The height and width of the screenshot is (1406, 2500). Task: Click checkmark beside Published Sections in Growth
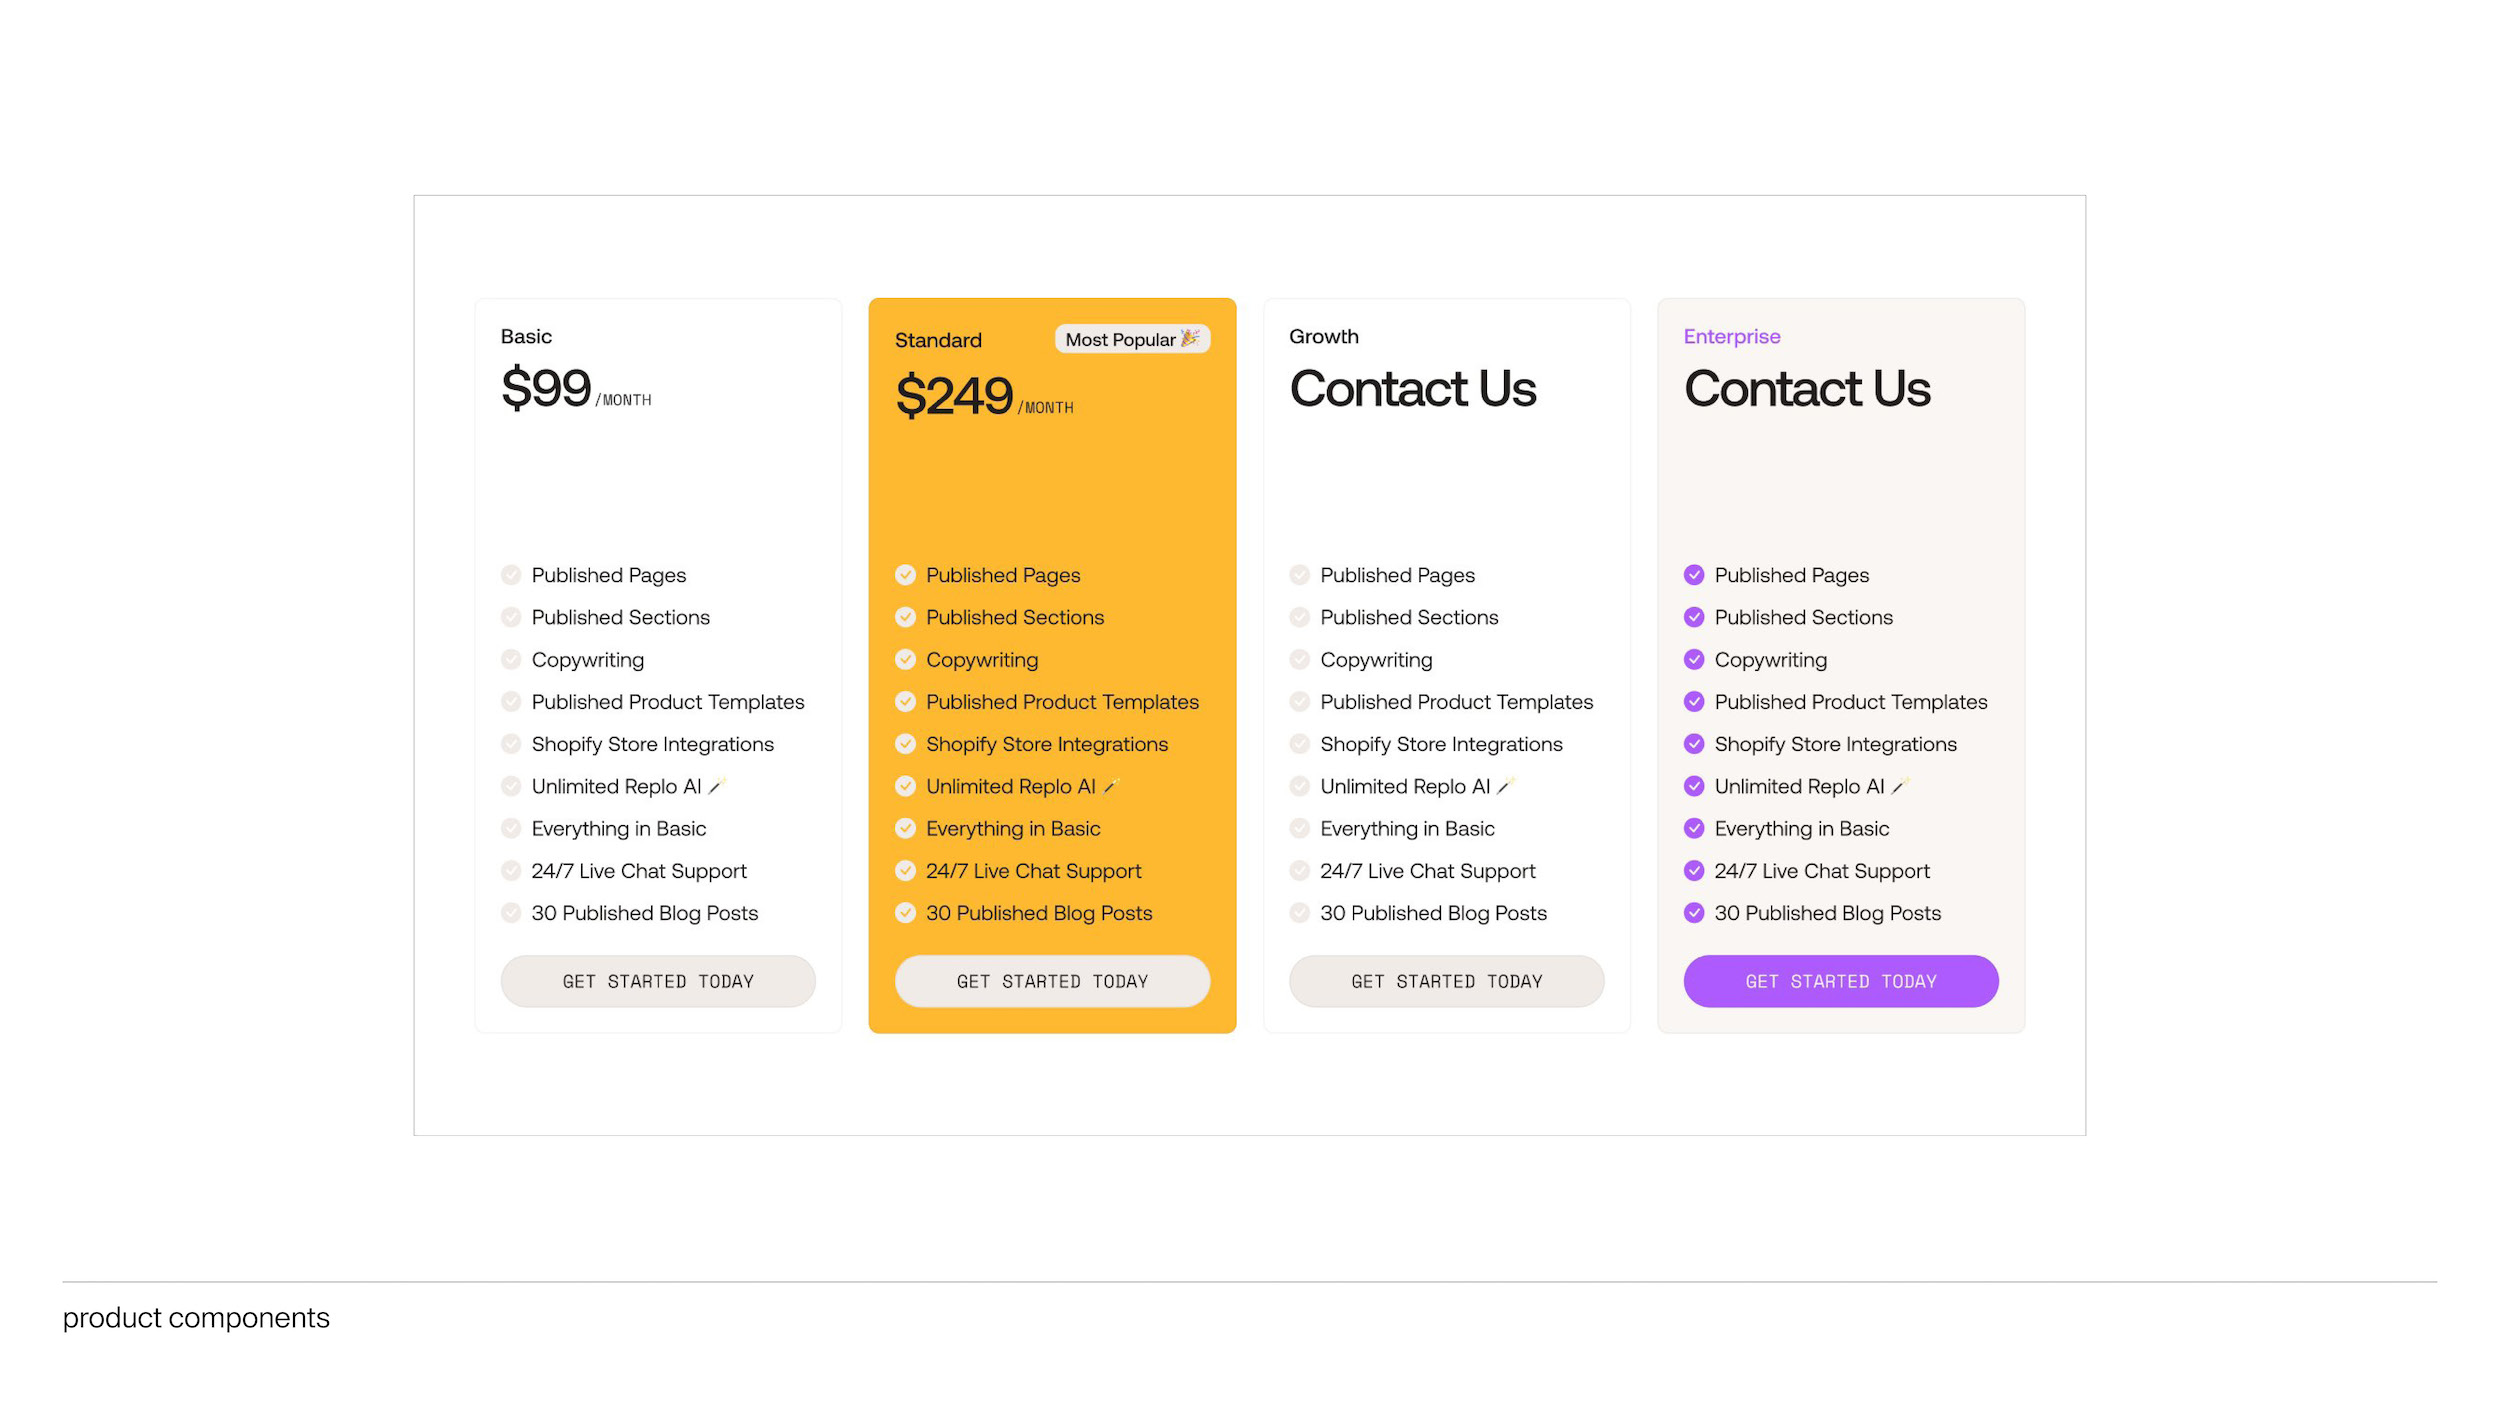pos(1299,617)
